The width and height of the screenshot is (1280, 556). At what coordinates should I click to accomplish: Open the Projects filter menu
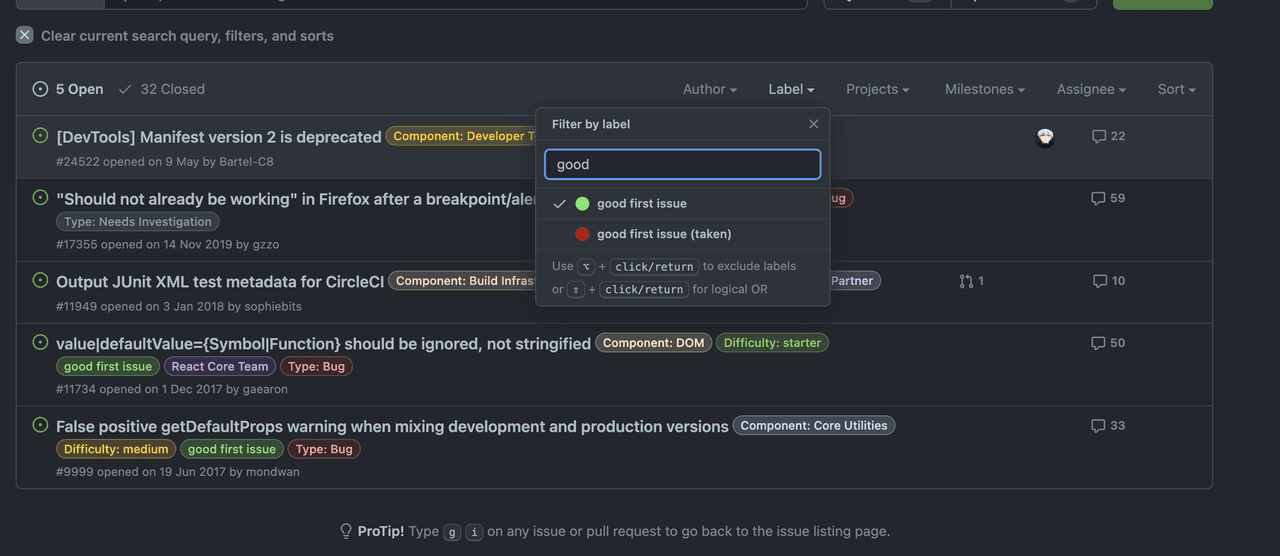(x=877, y=89)
